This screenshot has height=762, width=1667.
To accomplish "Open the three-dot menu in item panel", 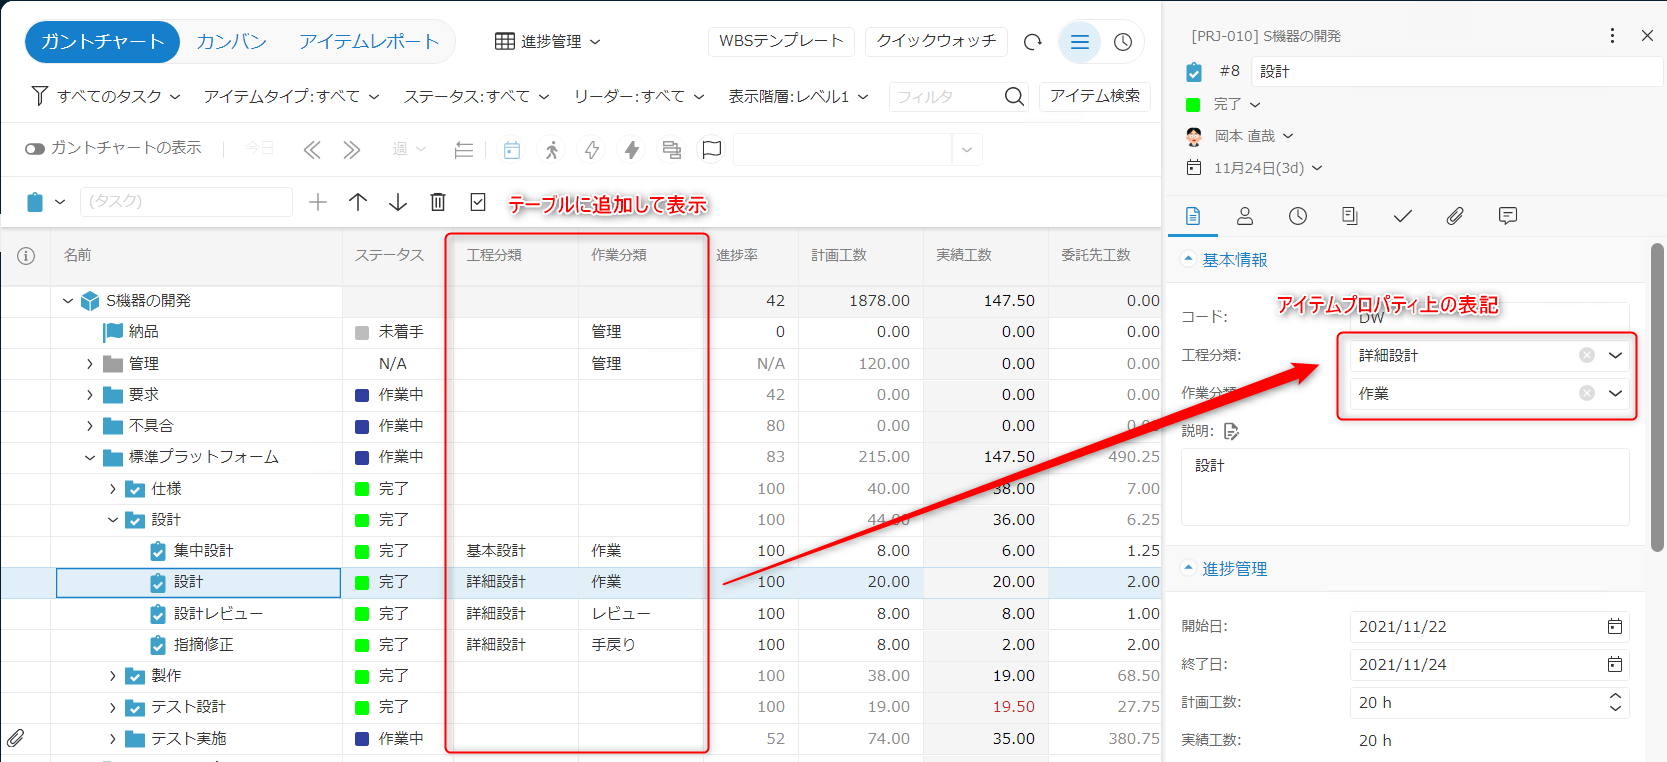I will point(1612,36).
